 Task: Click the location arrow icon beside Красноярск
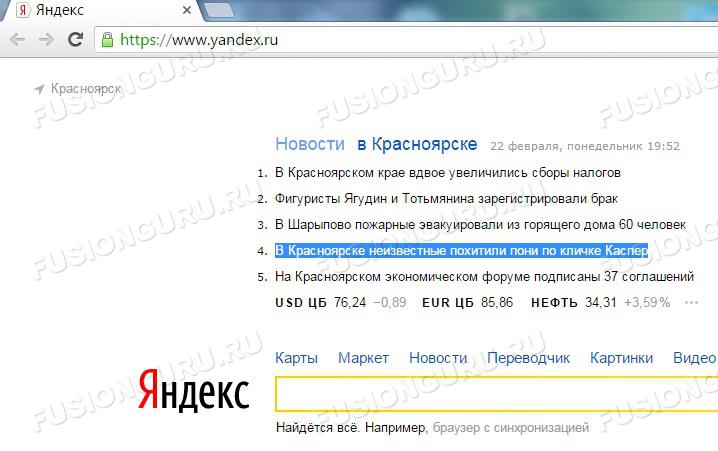coord(39,89)
